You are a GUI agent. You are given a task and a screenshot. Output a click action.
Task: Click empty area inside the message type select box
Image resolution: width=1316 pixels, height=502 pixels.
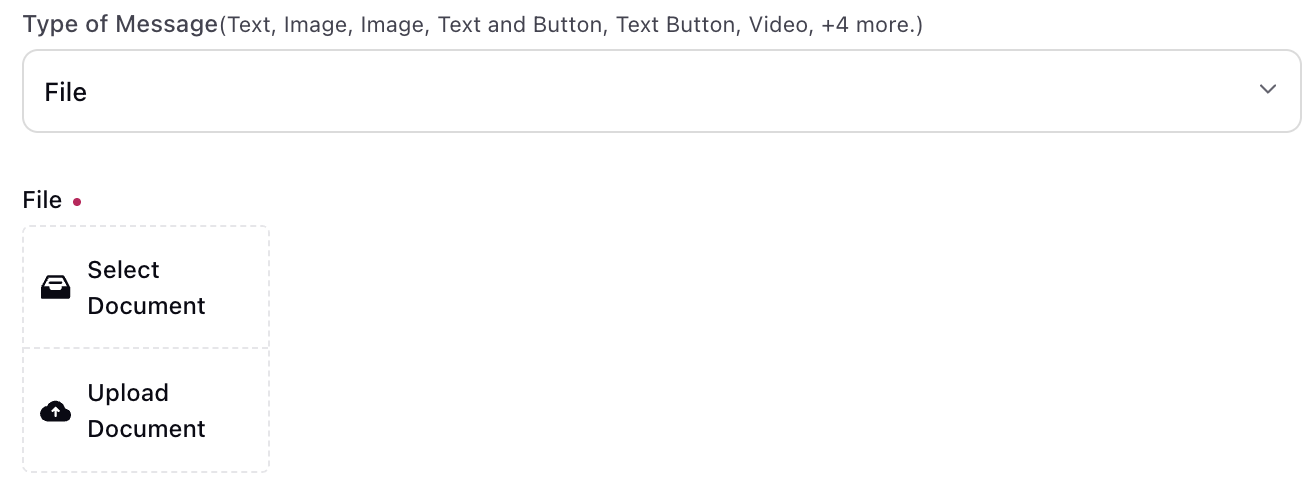660,91
